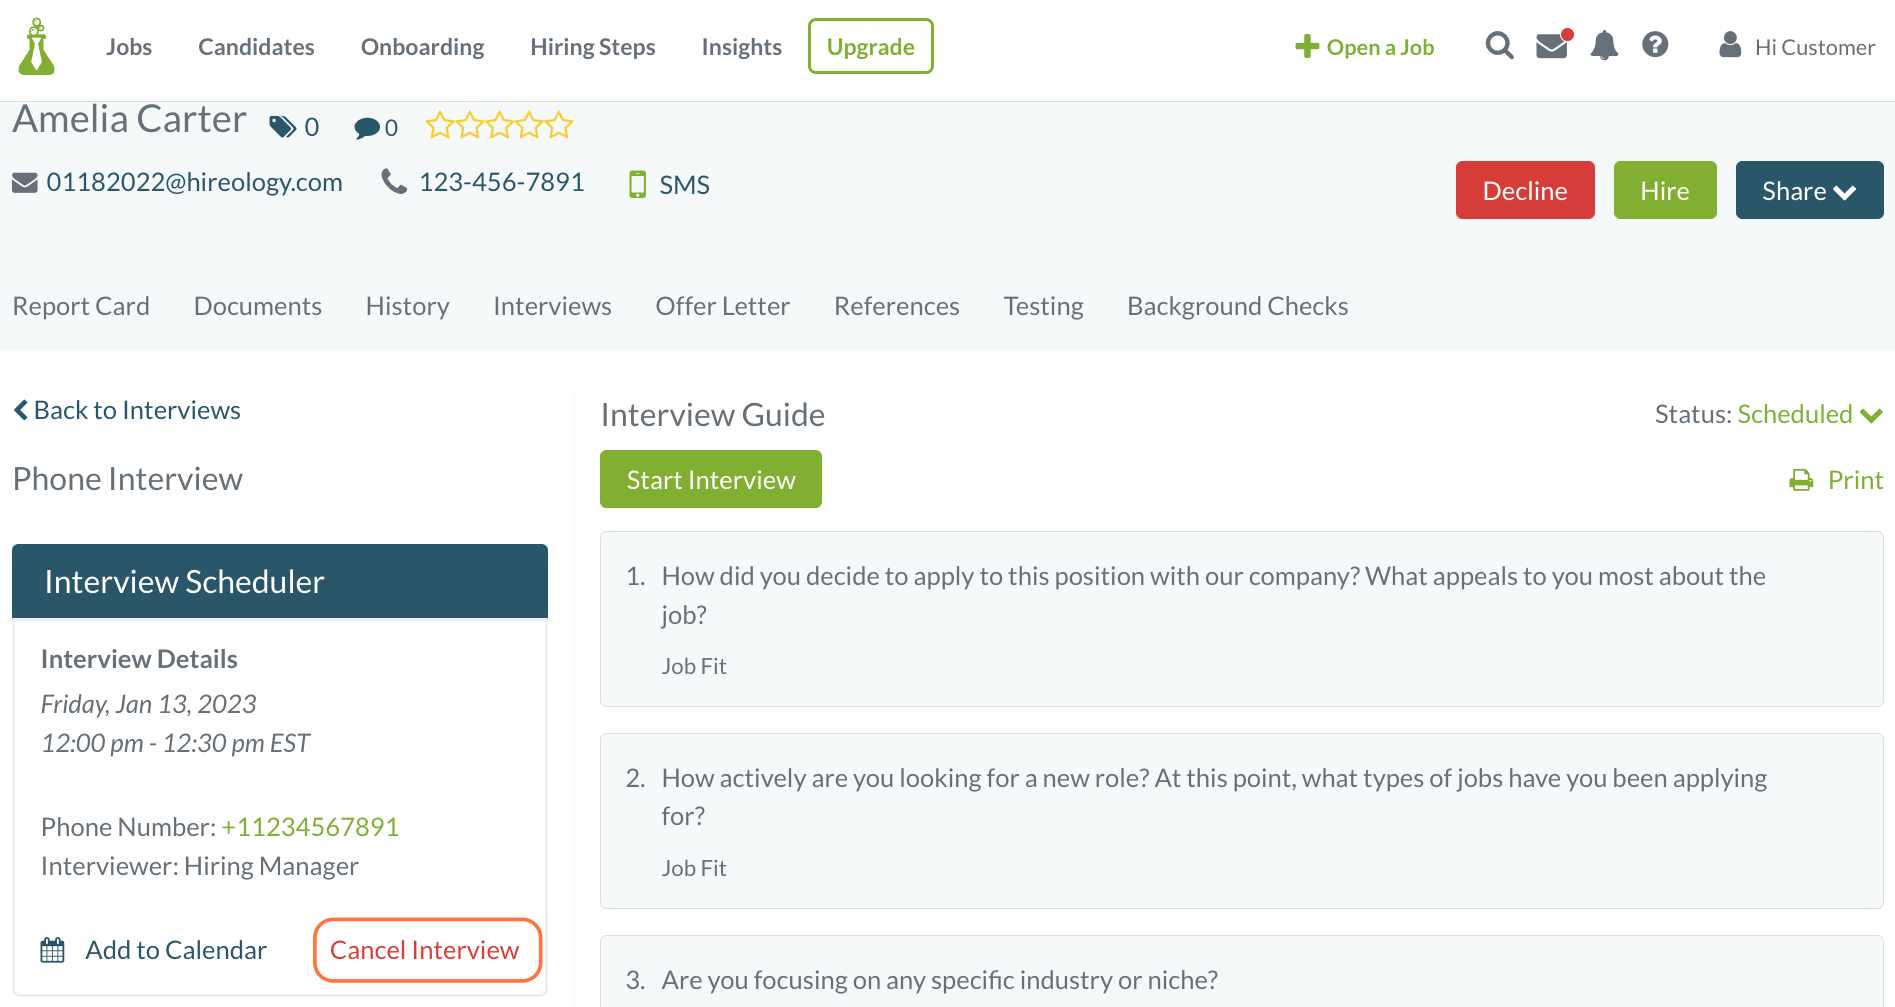Click the Upgrade button
The image size is (1895, 1007).
(x=870, y=46)
